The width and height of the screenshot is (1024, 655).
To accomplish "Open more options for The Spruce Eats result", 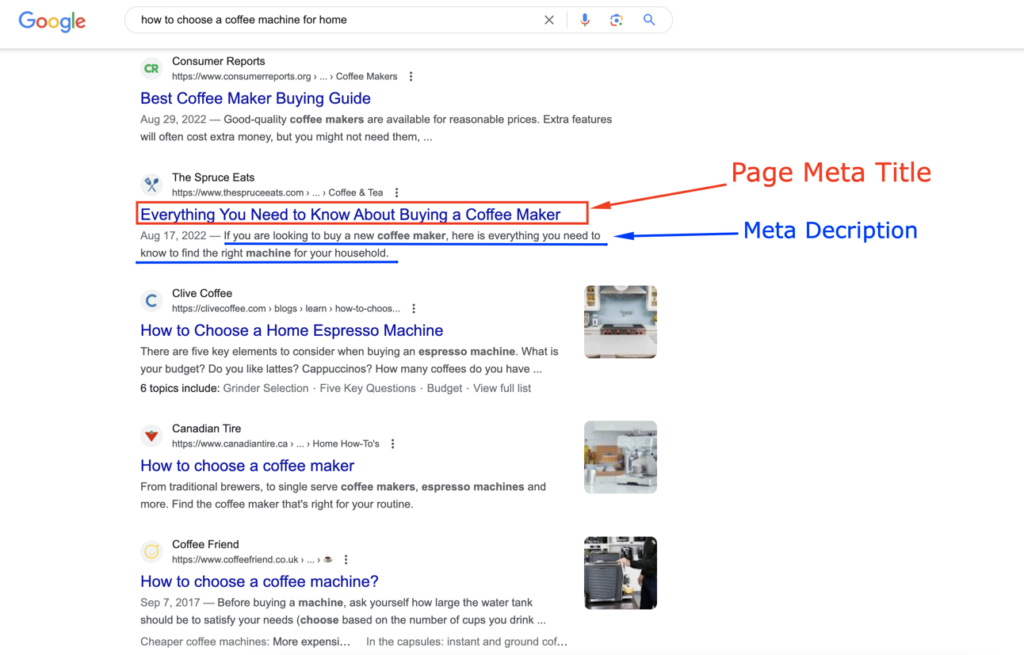I will [396, 193].
